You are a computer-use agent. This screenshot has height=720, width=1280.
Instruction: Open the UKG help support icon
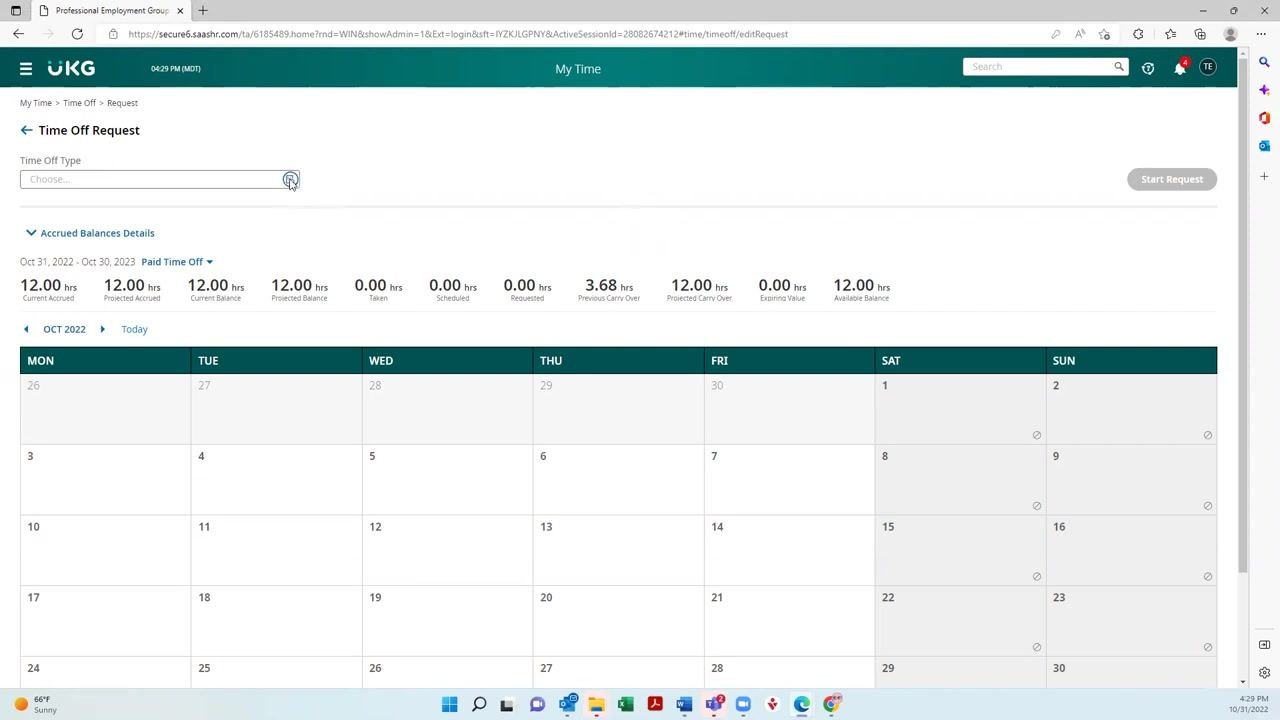[x=1148, y=68]
